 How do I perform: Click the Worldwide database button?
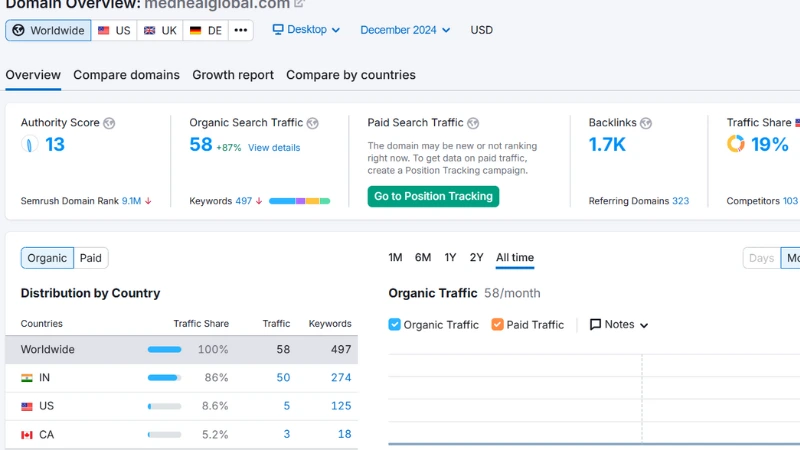48,30
